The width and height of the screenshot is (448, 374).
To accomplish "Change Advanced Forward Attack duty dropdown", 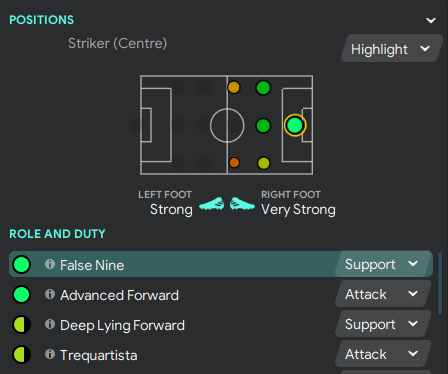I will click(383, 294).
